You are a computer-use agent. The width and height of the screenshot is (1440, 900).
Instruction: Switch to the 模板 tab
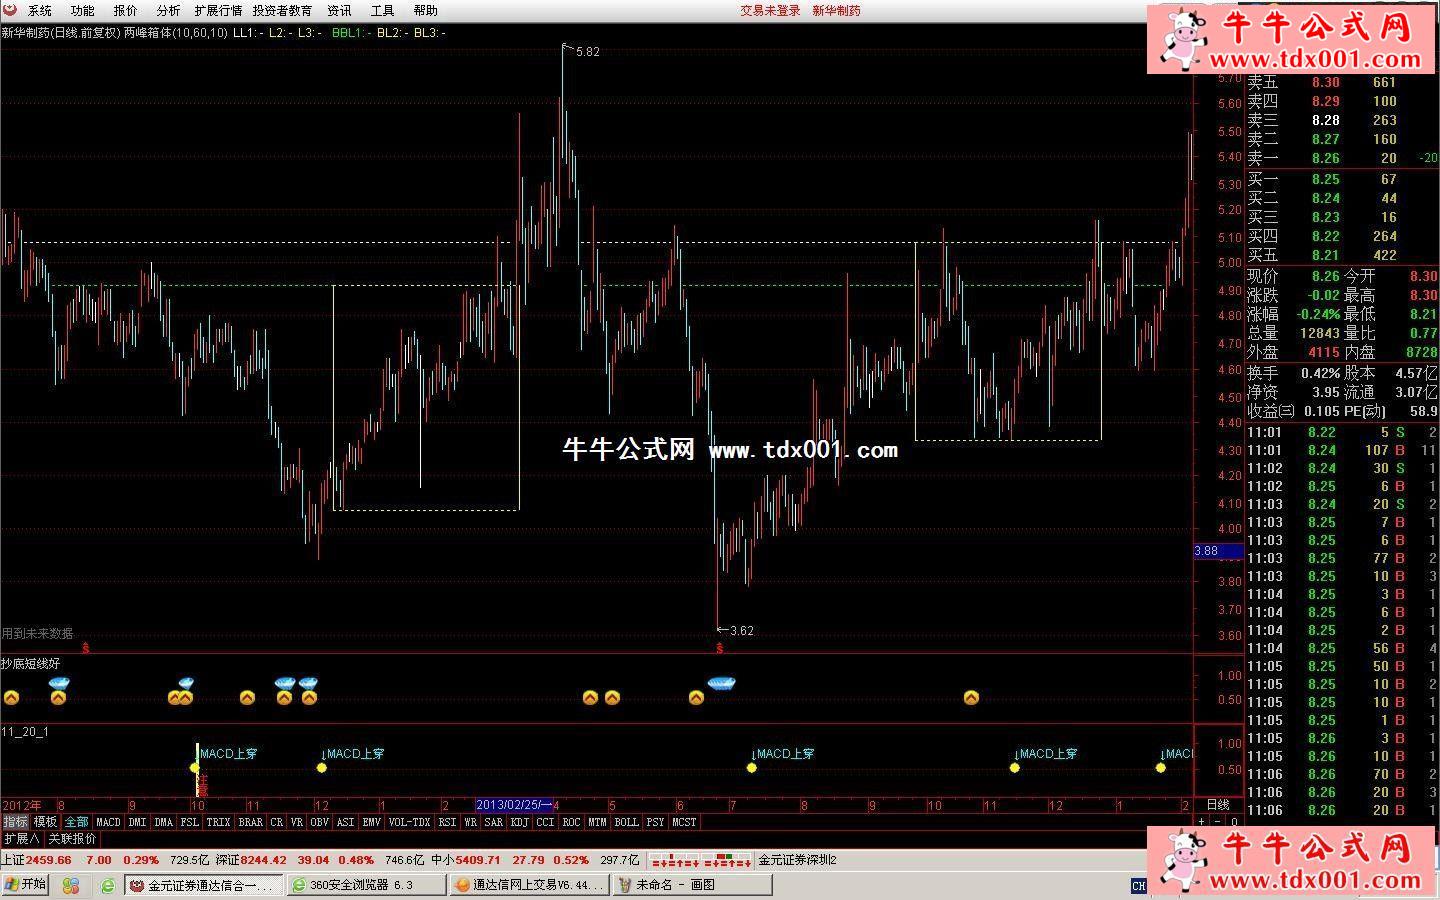[45, 822]
